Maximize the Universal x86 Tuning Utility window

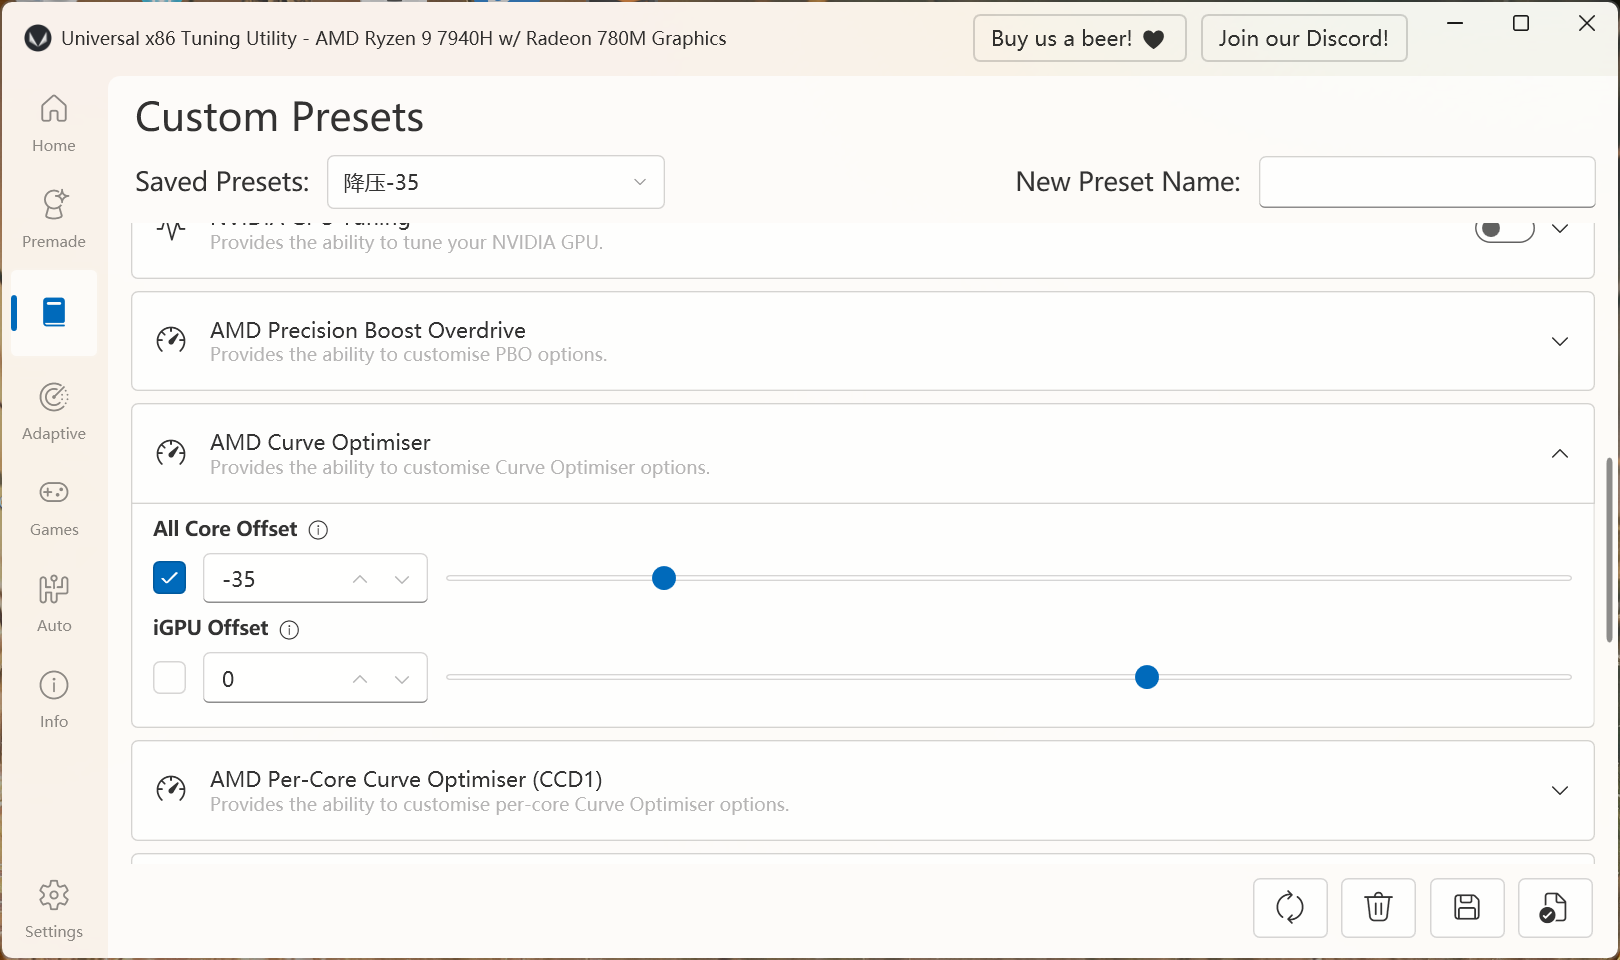pos(1521,23)
